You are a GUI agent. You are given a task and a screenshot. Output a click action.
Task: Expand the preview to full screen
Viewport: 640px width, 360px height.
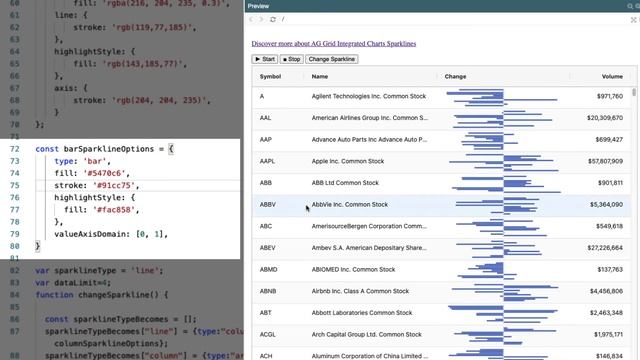633,20
